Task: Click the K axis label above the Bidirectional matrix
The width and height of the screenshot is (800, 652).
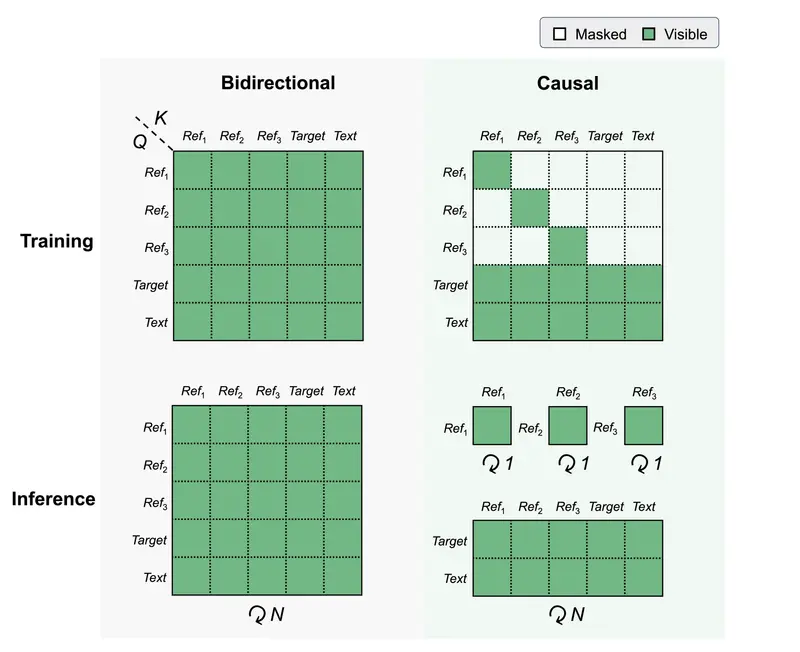Action: tap(161, 119)
